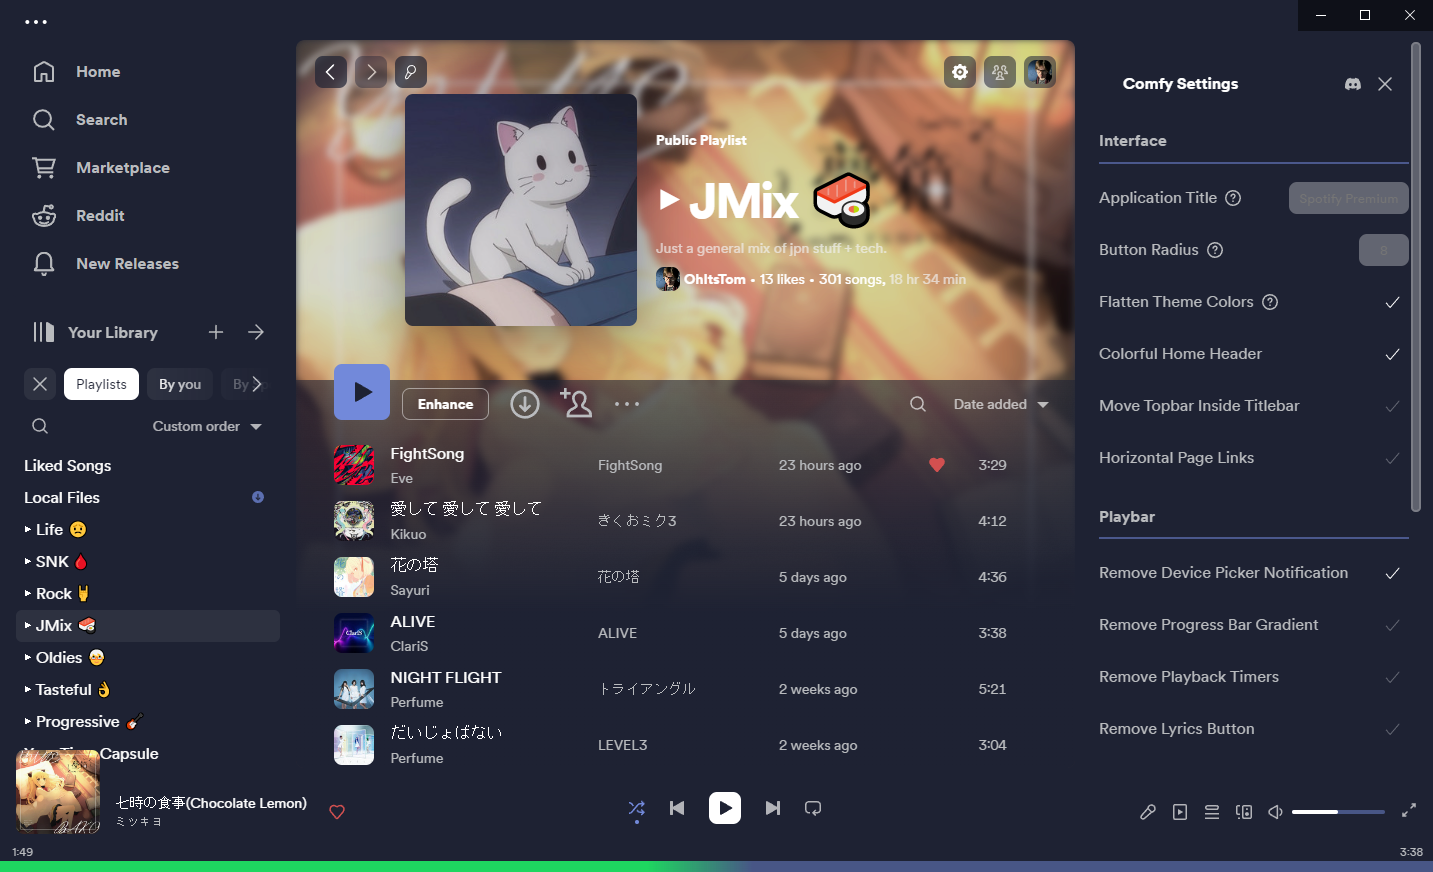Open connect to a device picker

coord(1244,812)
